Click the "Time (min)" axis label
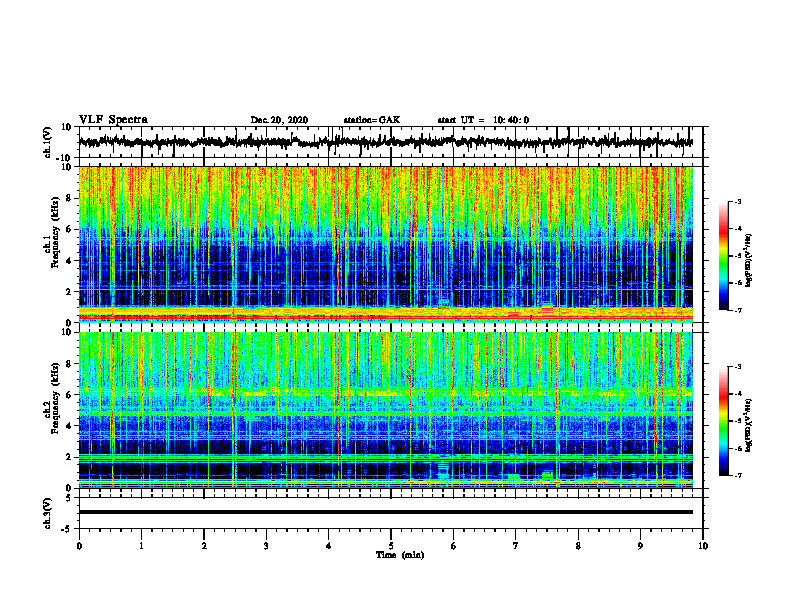This screenshot has height=612, width=792. point(400,555)
